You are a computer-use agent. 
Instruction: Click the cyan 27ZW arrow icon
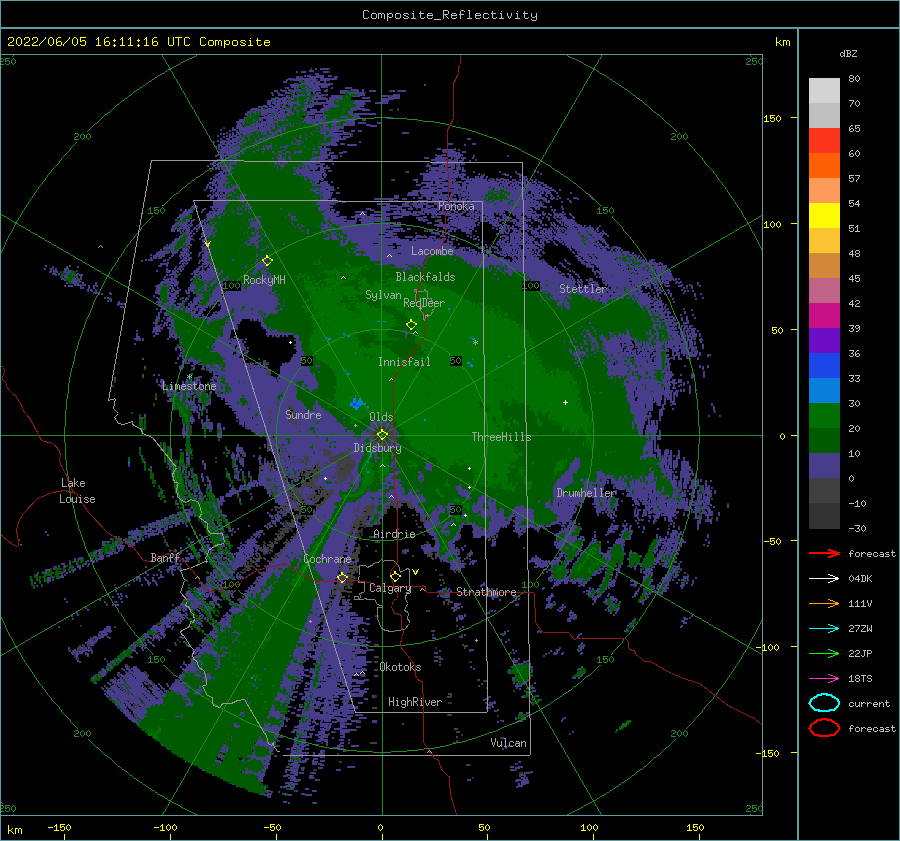click(x=824, y=629)
